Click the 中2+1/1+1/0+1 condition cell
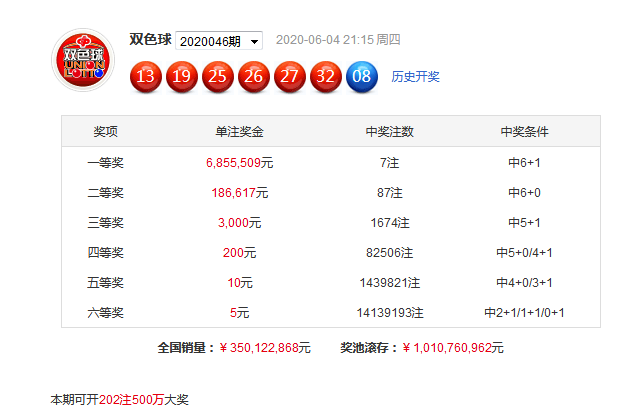 click(x=524, y=313)
